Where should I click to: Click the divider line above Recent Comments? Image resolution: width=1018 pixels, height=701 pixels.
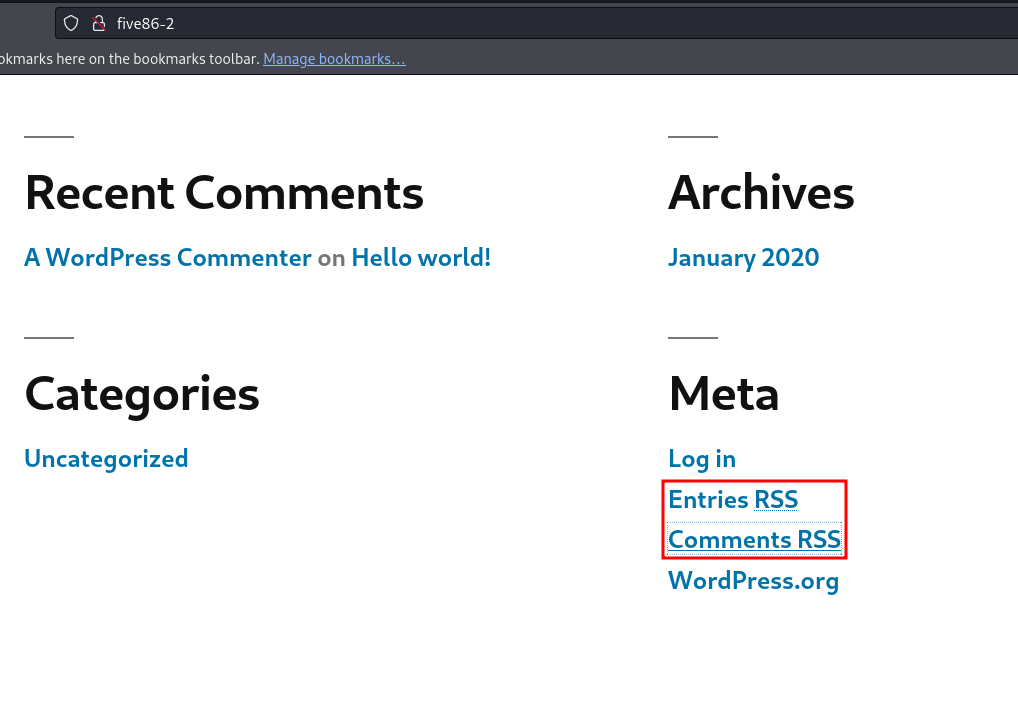[x=49, y=136]
